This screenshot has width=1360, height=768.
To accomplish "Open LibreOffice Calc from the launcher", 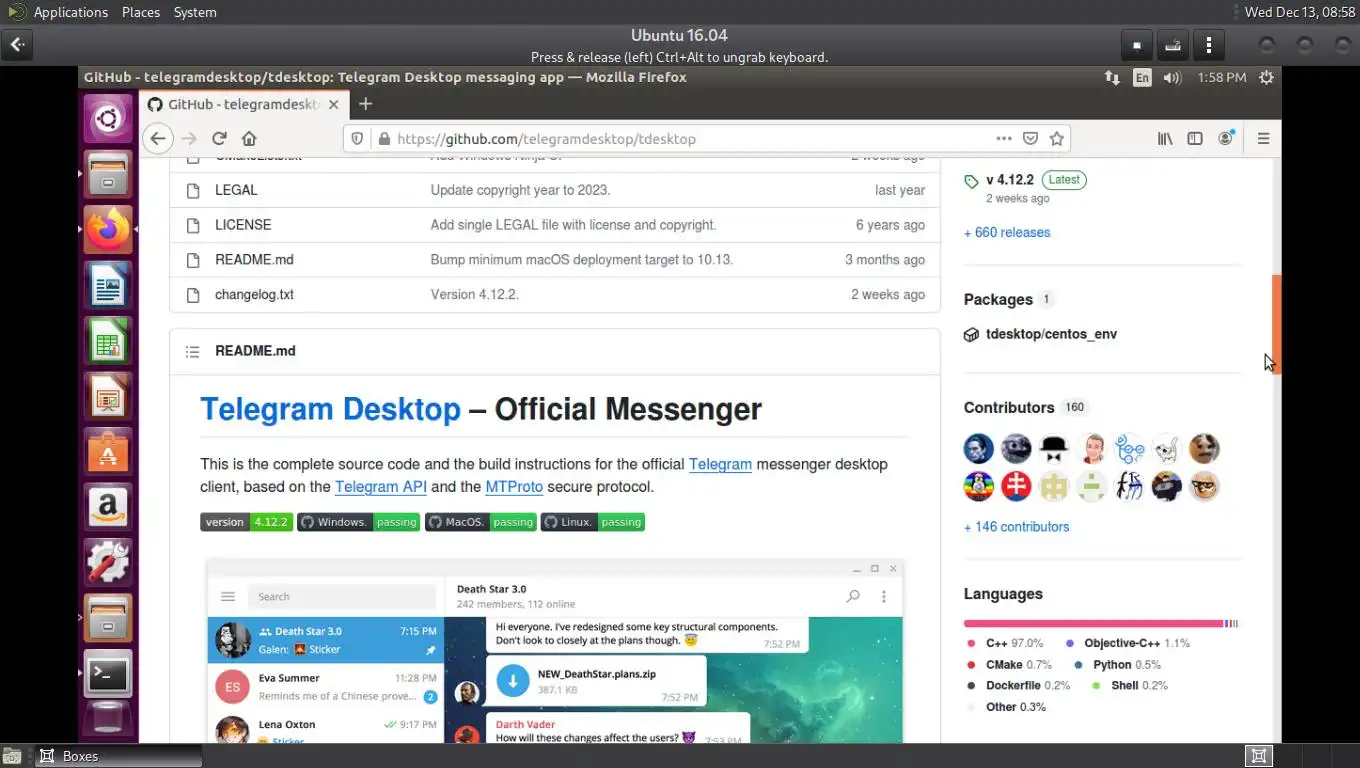I will (x=108, y=342).
